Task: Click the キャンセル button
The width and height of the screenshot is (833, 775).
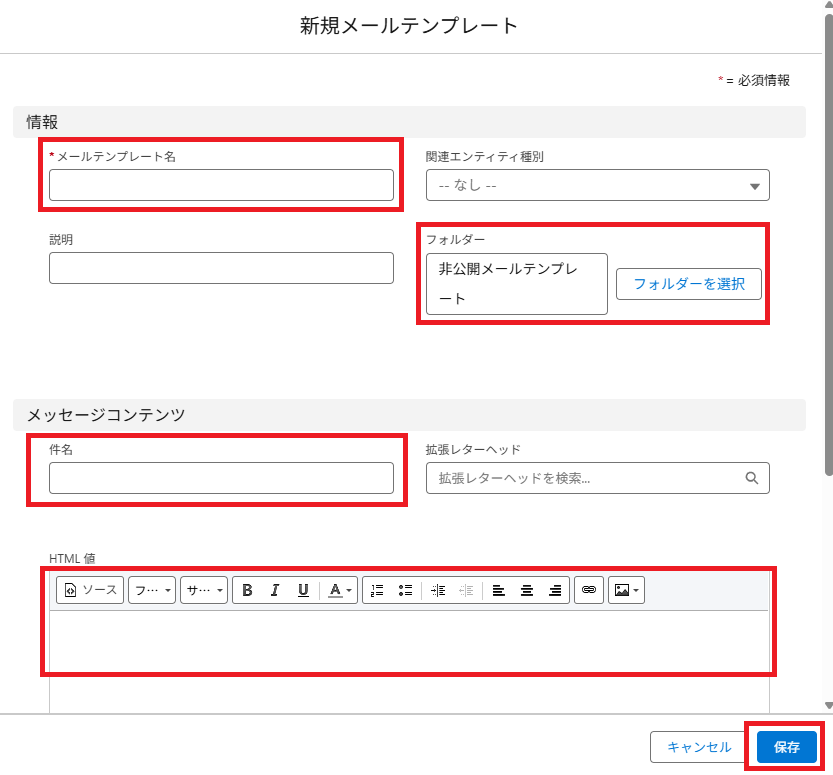Action: coord(699,747)
